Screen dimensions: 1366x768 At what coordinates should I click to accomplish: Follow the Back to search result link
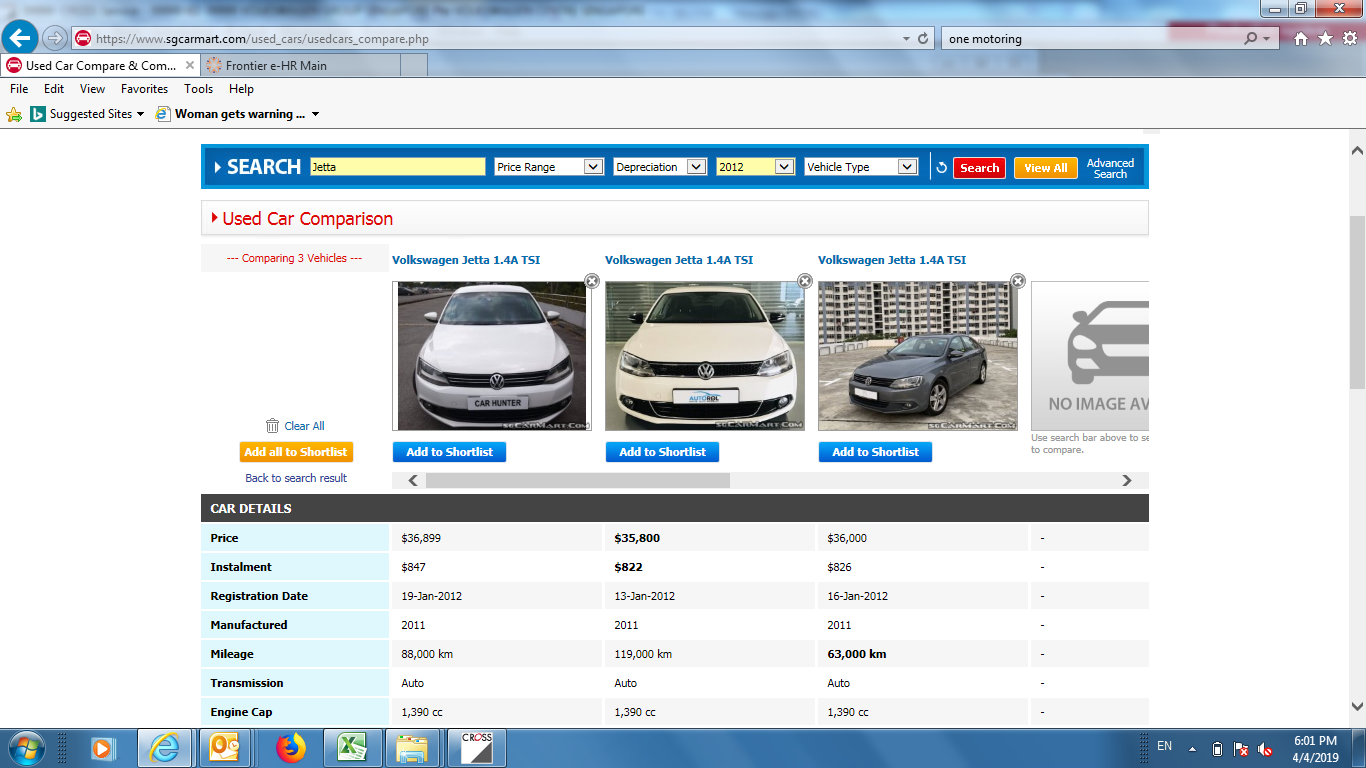(x=296, y=478)
